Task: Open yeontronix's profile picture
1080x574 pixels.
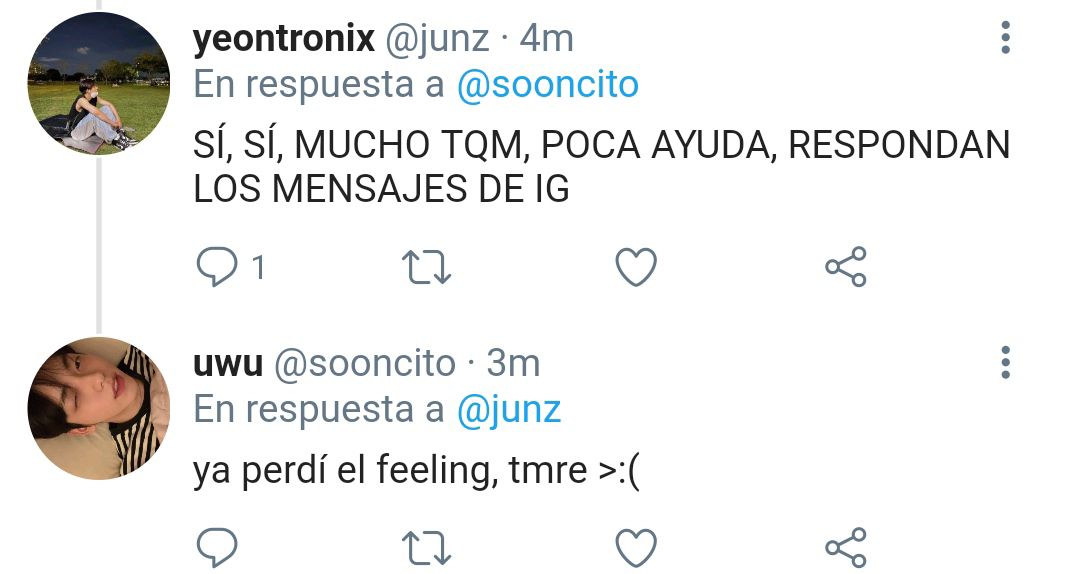Action: click(98, 83)
